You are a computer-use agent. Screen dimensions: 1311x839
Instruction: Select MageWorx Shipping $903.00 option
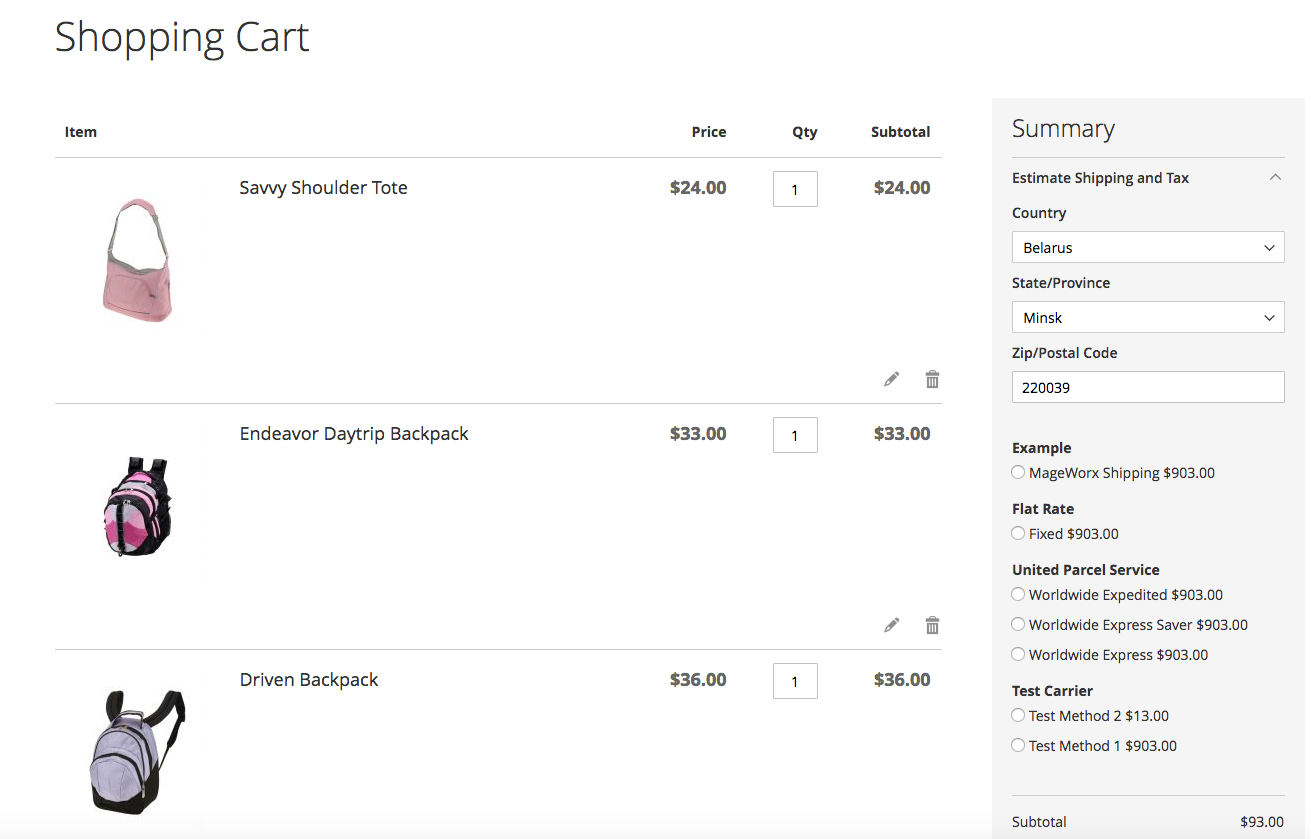(x=1018, y=472)
